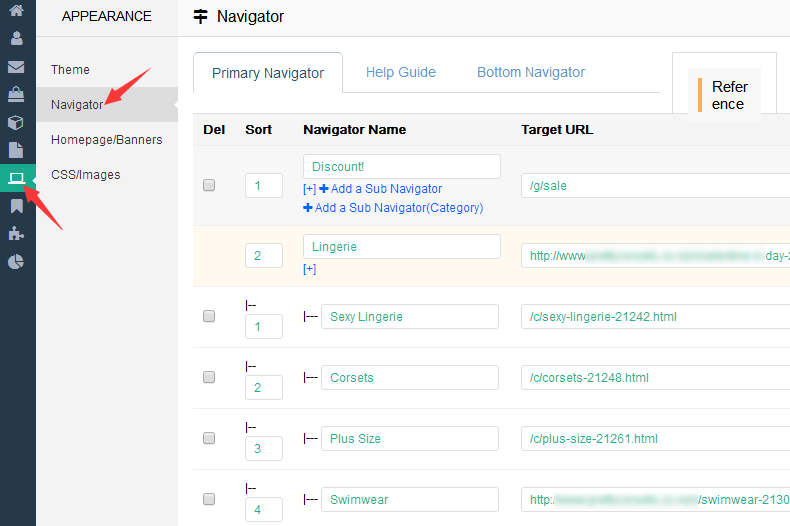Expand the [+] under Lingerie navigator
The height and width of the screenshot is (526, 790).
tap(309, 269)
